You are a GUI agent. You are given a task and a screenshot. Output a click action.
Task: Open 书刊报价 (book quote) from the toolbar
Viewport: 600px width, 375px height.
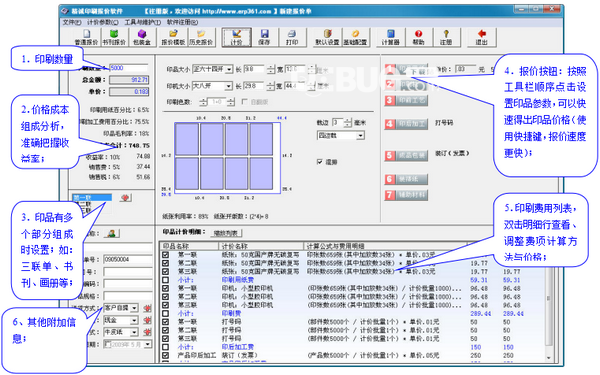click(114, 38)
